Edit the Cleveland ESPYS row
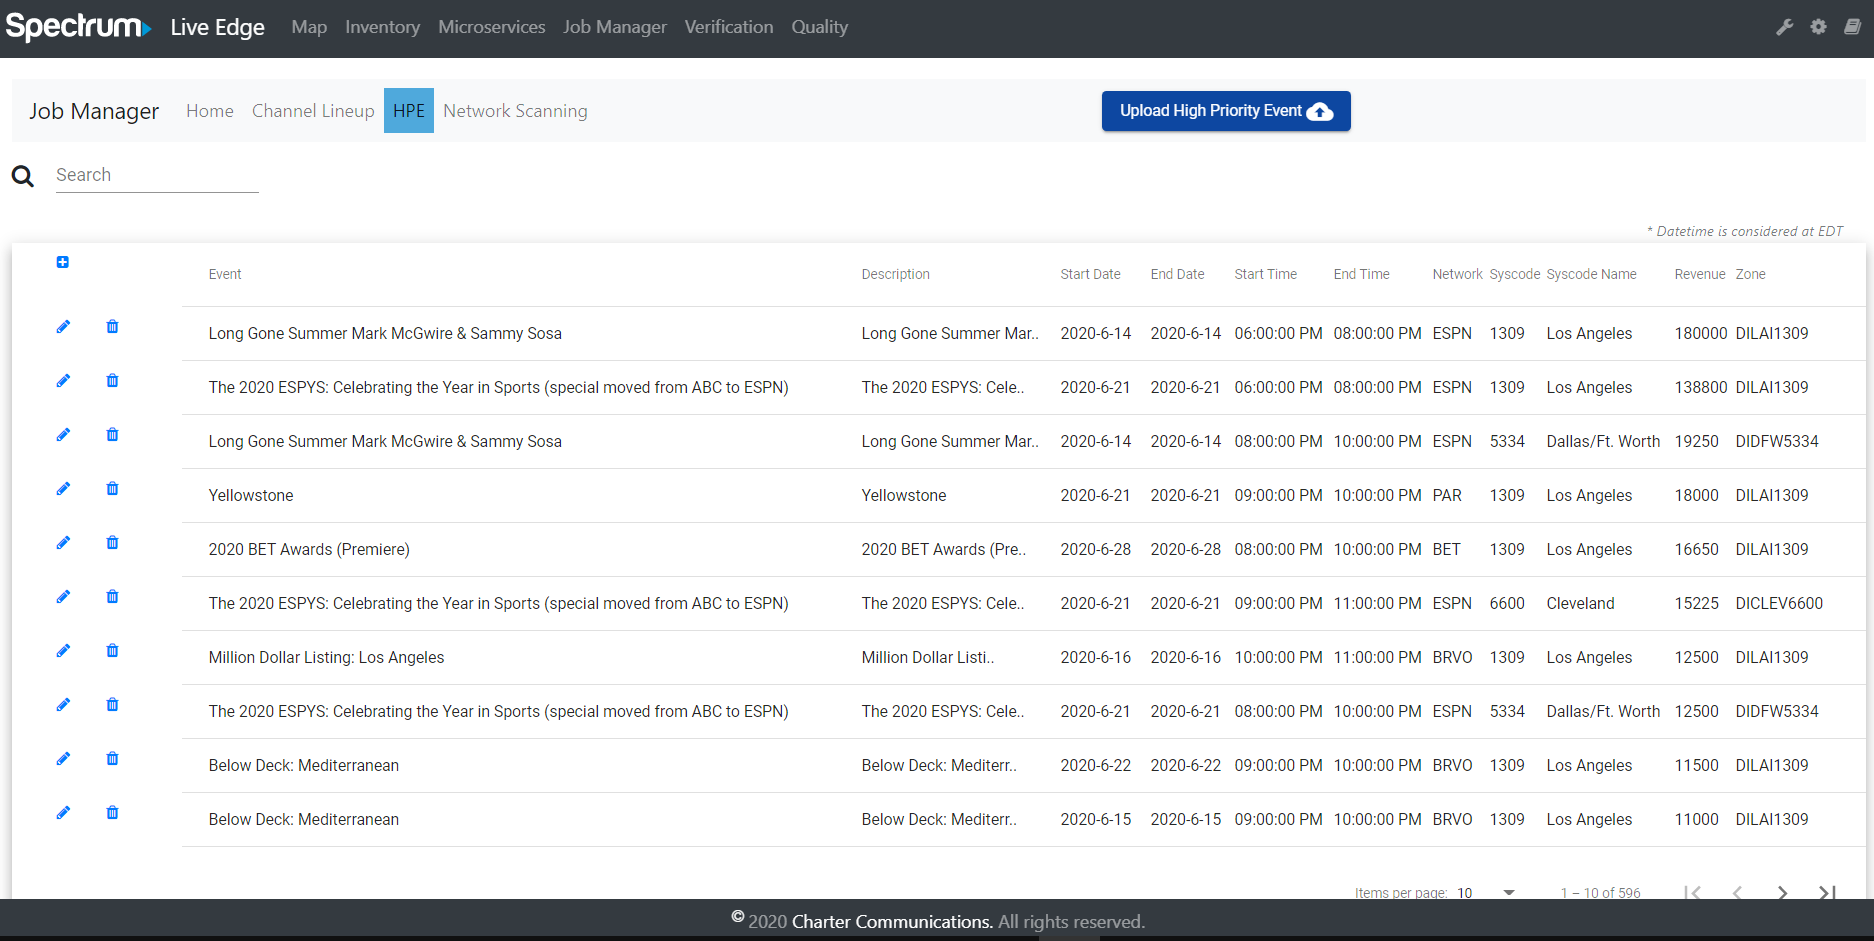Viewport: 1874px width, 941px height. pos(63,597)
